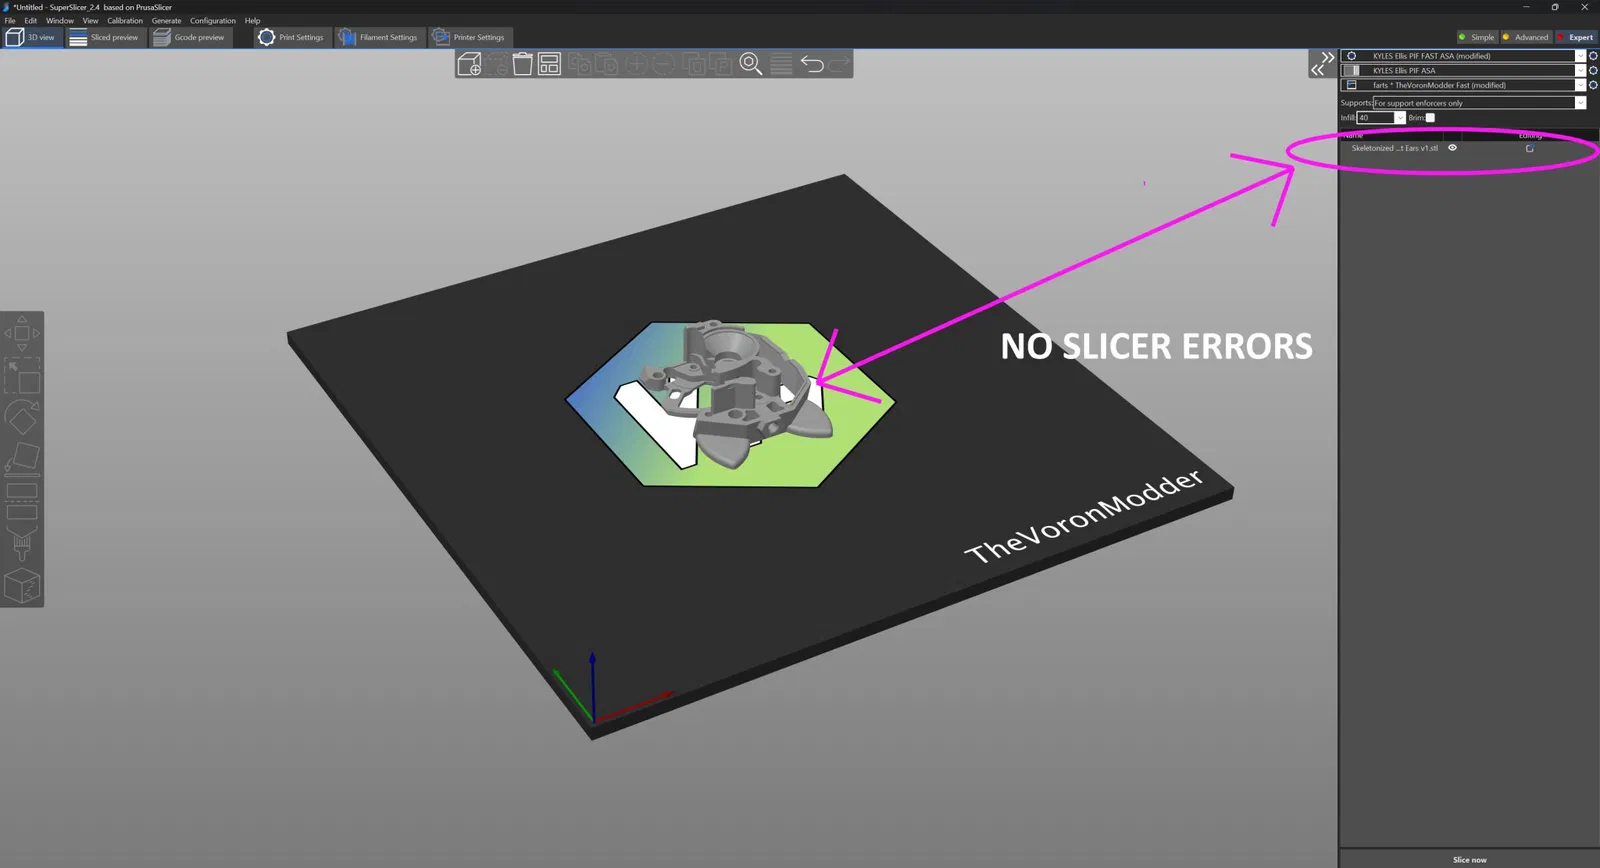Add an instance with the plus icon
This screenshot has height=868, width=1600.
(x=636, y=64)
